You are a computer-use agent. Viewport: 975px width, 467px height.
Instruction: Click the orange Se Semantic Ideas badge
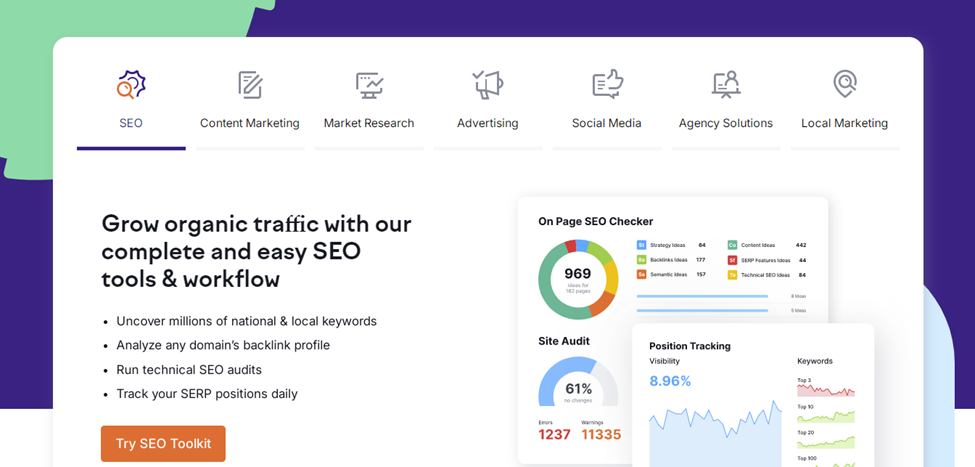(x=642, y=274)
